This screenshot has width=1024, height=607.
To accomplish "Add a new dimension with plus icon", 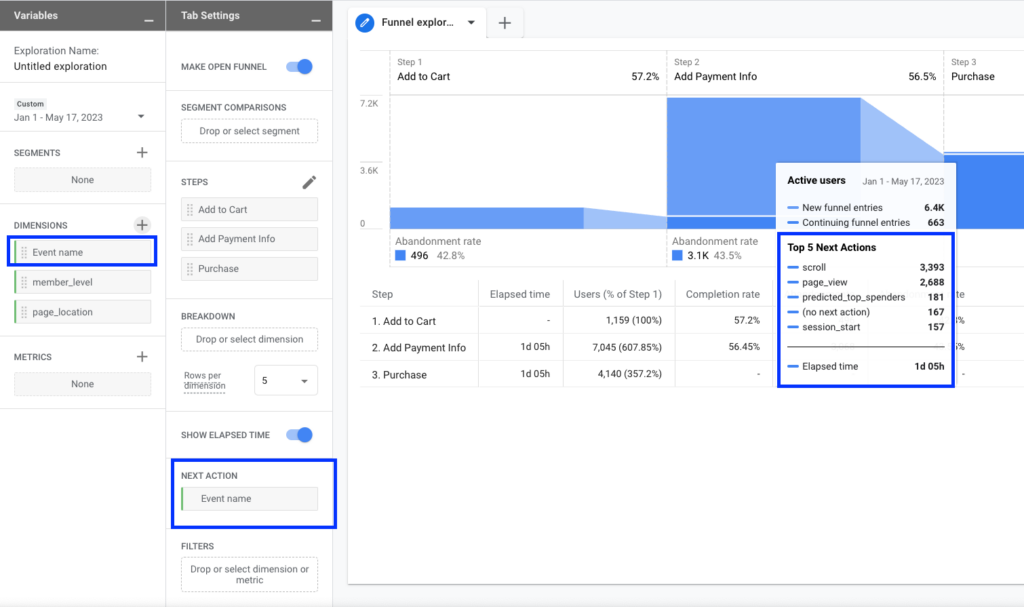I will click(142, 225).
